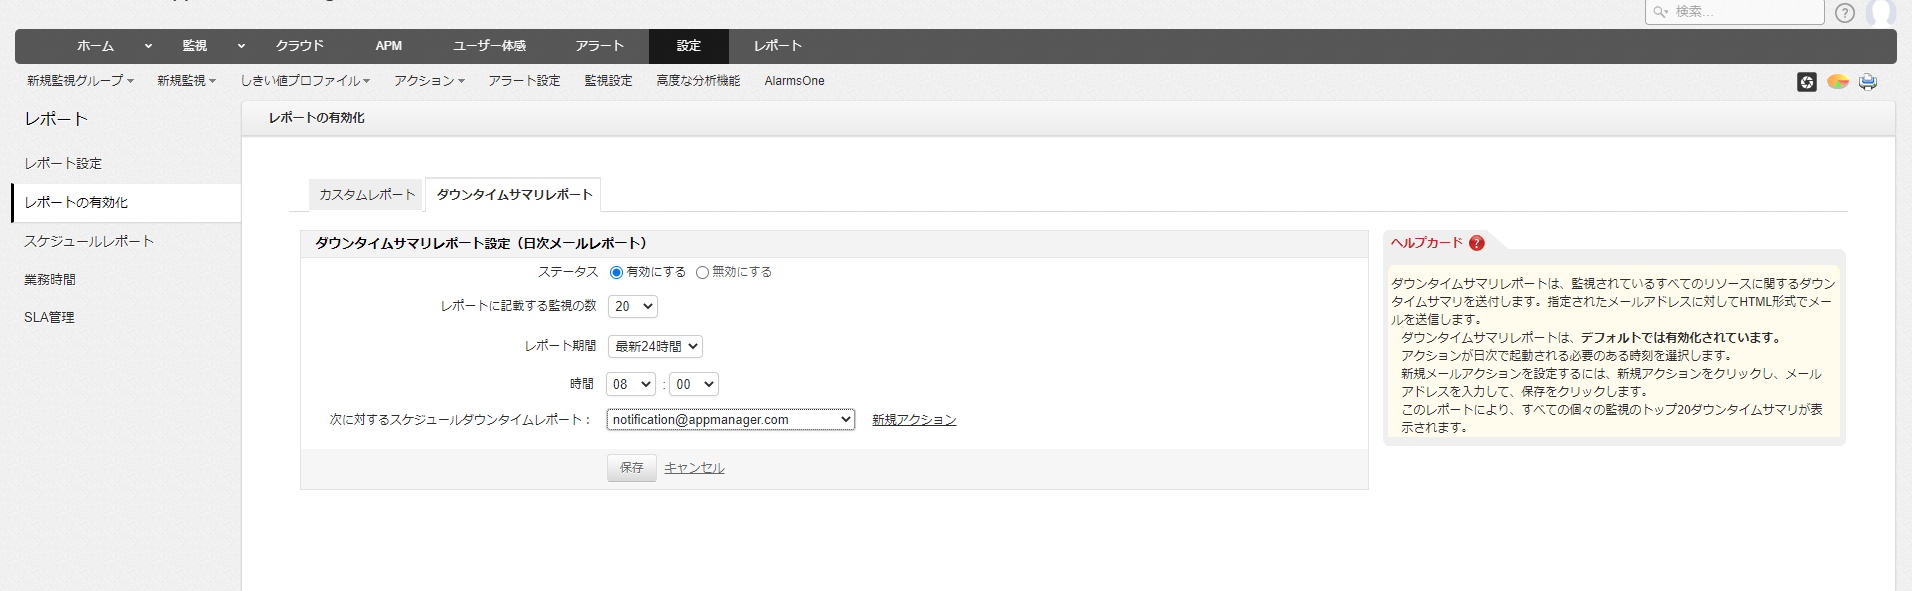Open the 監視 main menu
The width and height of the screenshot is (1912, 591).
coord(195,46)
